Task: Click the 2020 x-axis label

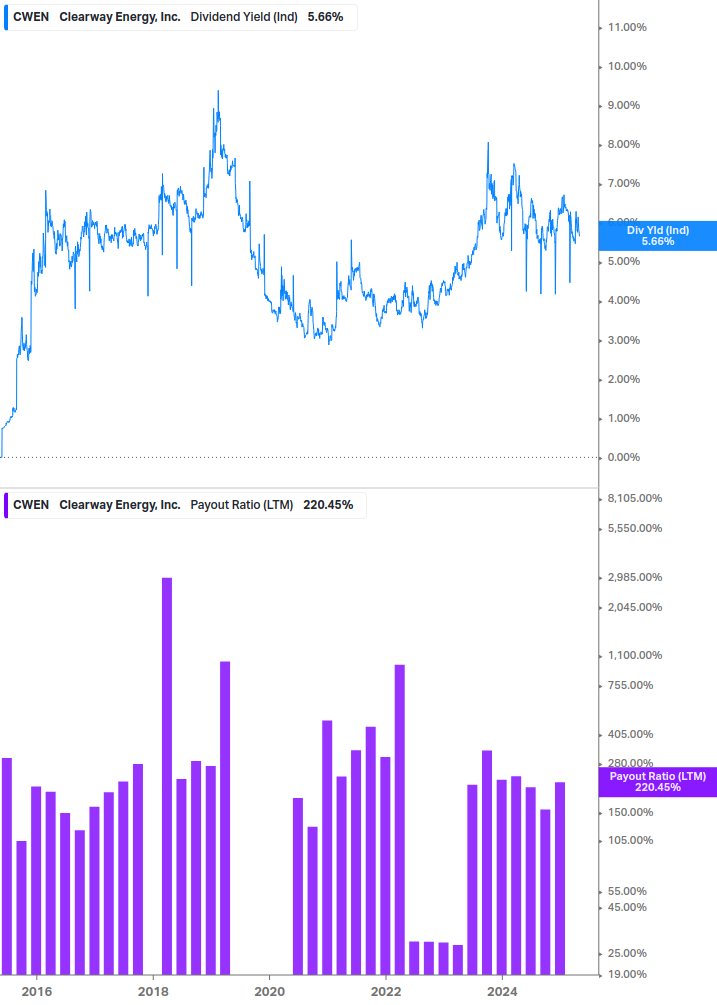Action: (x=270, y=992)
